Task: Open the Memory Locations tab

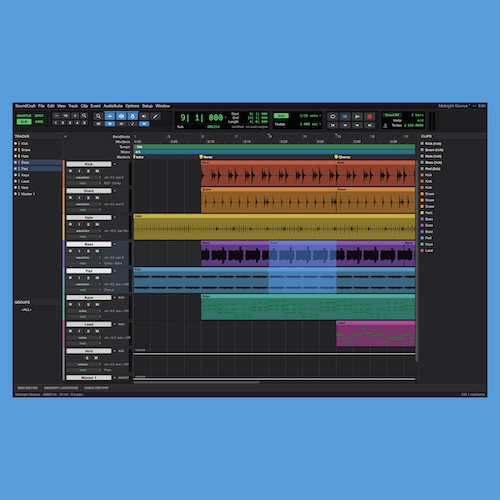Action: pyautogui.click(x=61, y=388)
